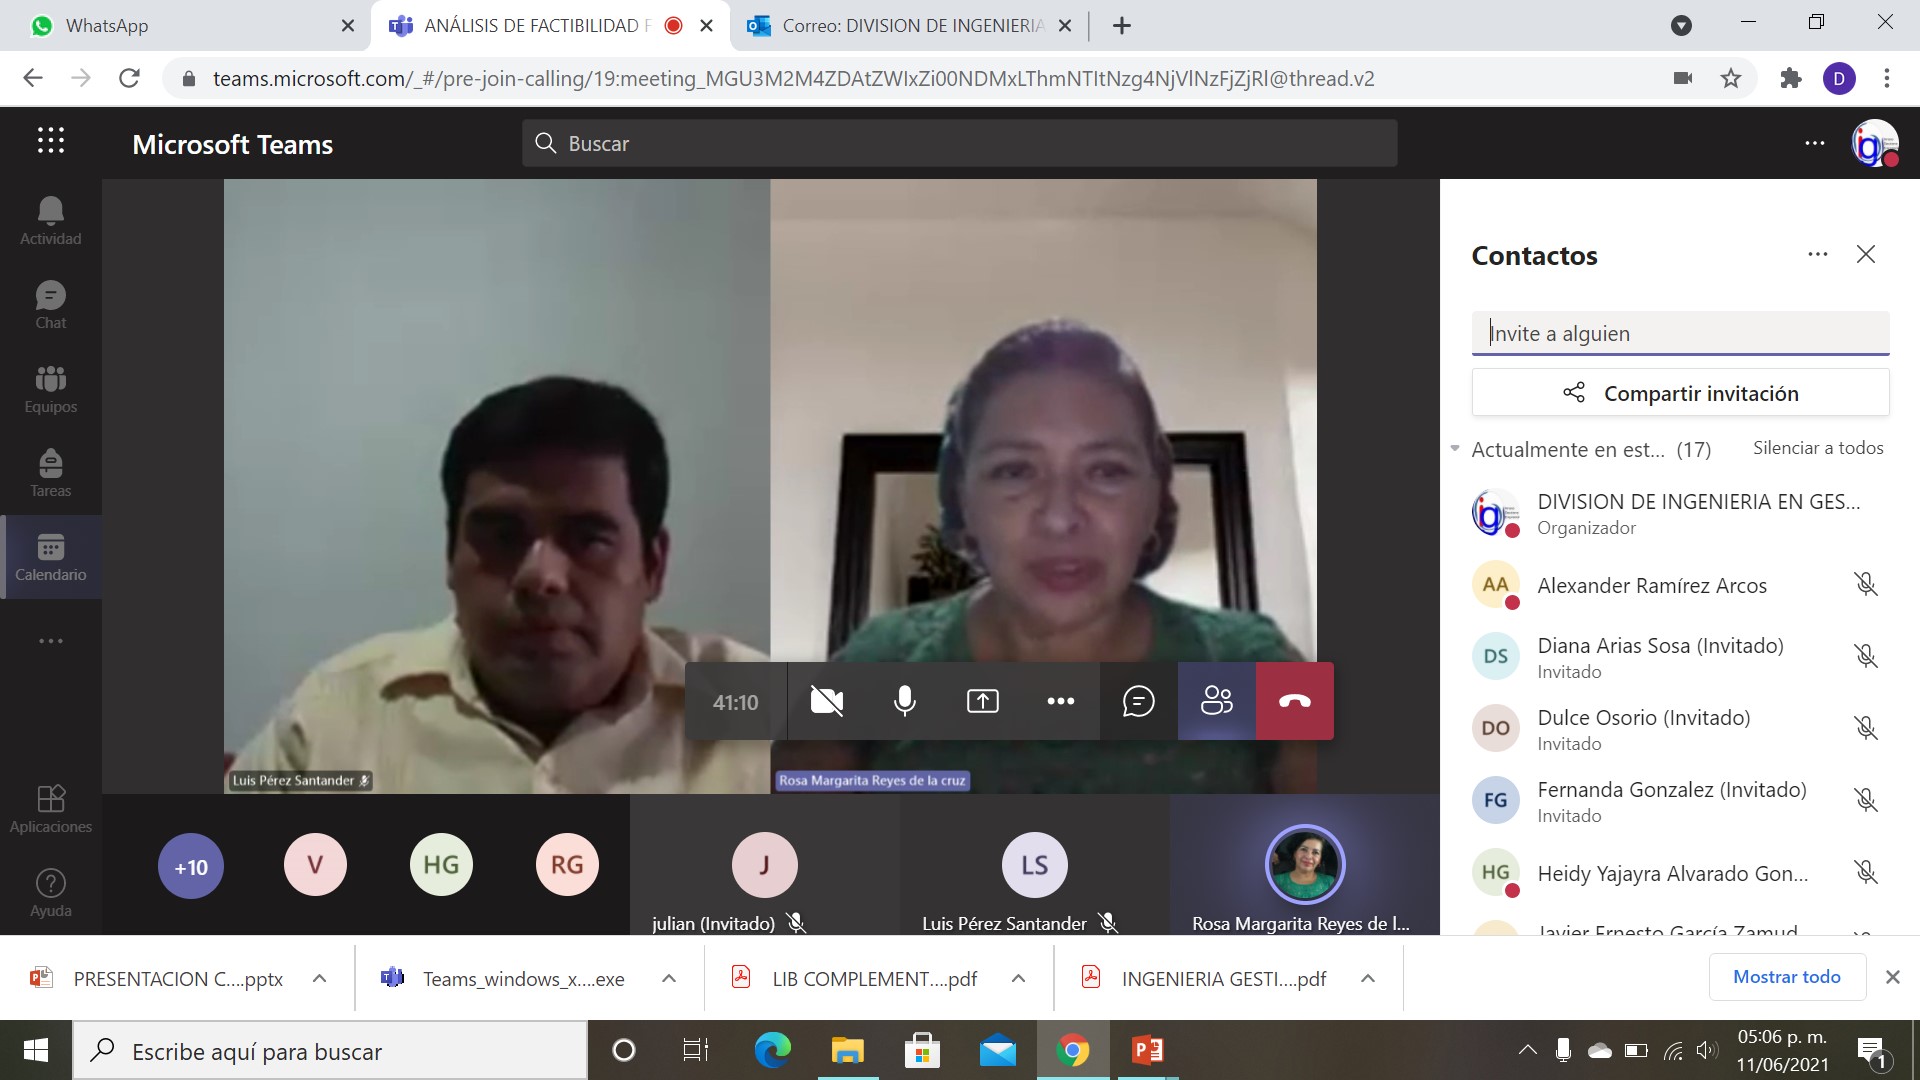1920x1080 pixels.
Task: Hang up the call
Action: coord(1294,701)
